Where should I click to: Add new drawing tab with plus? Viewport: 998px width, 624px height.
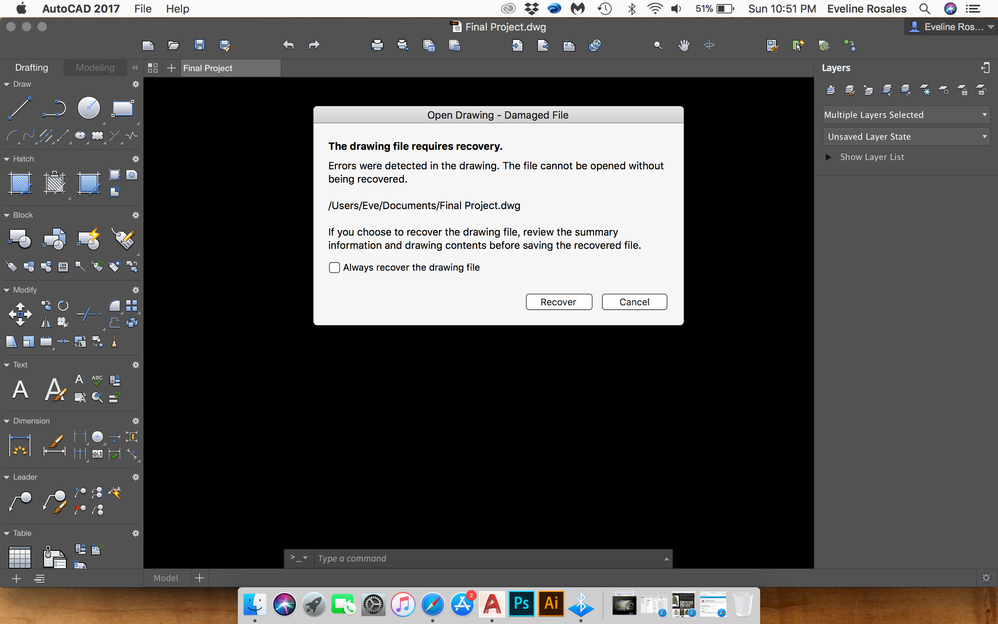point(171,68)
